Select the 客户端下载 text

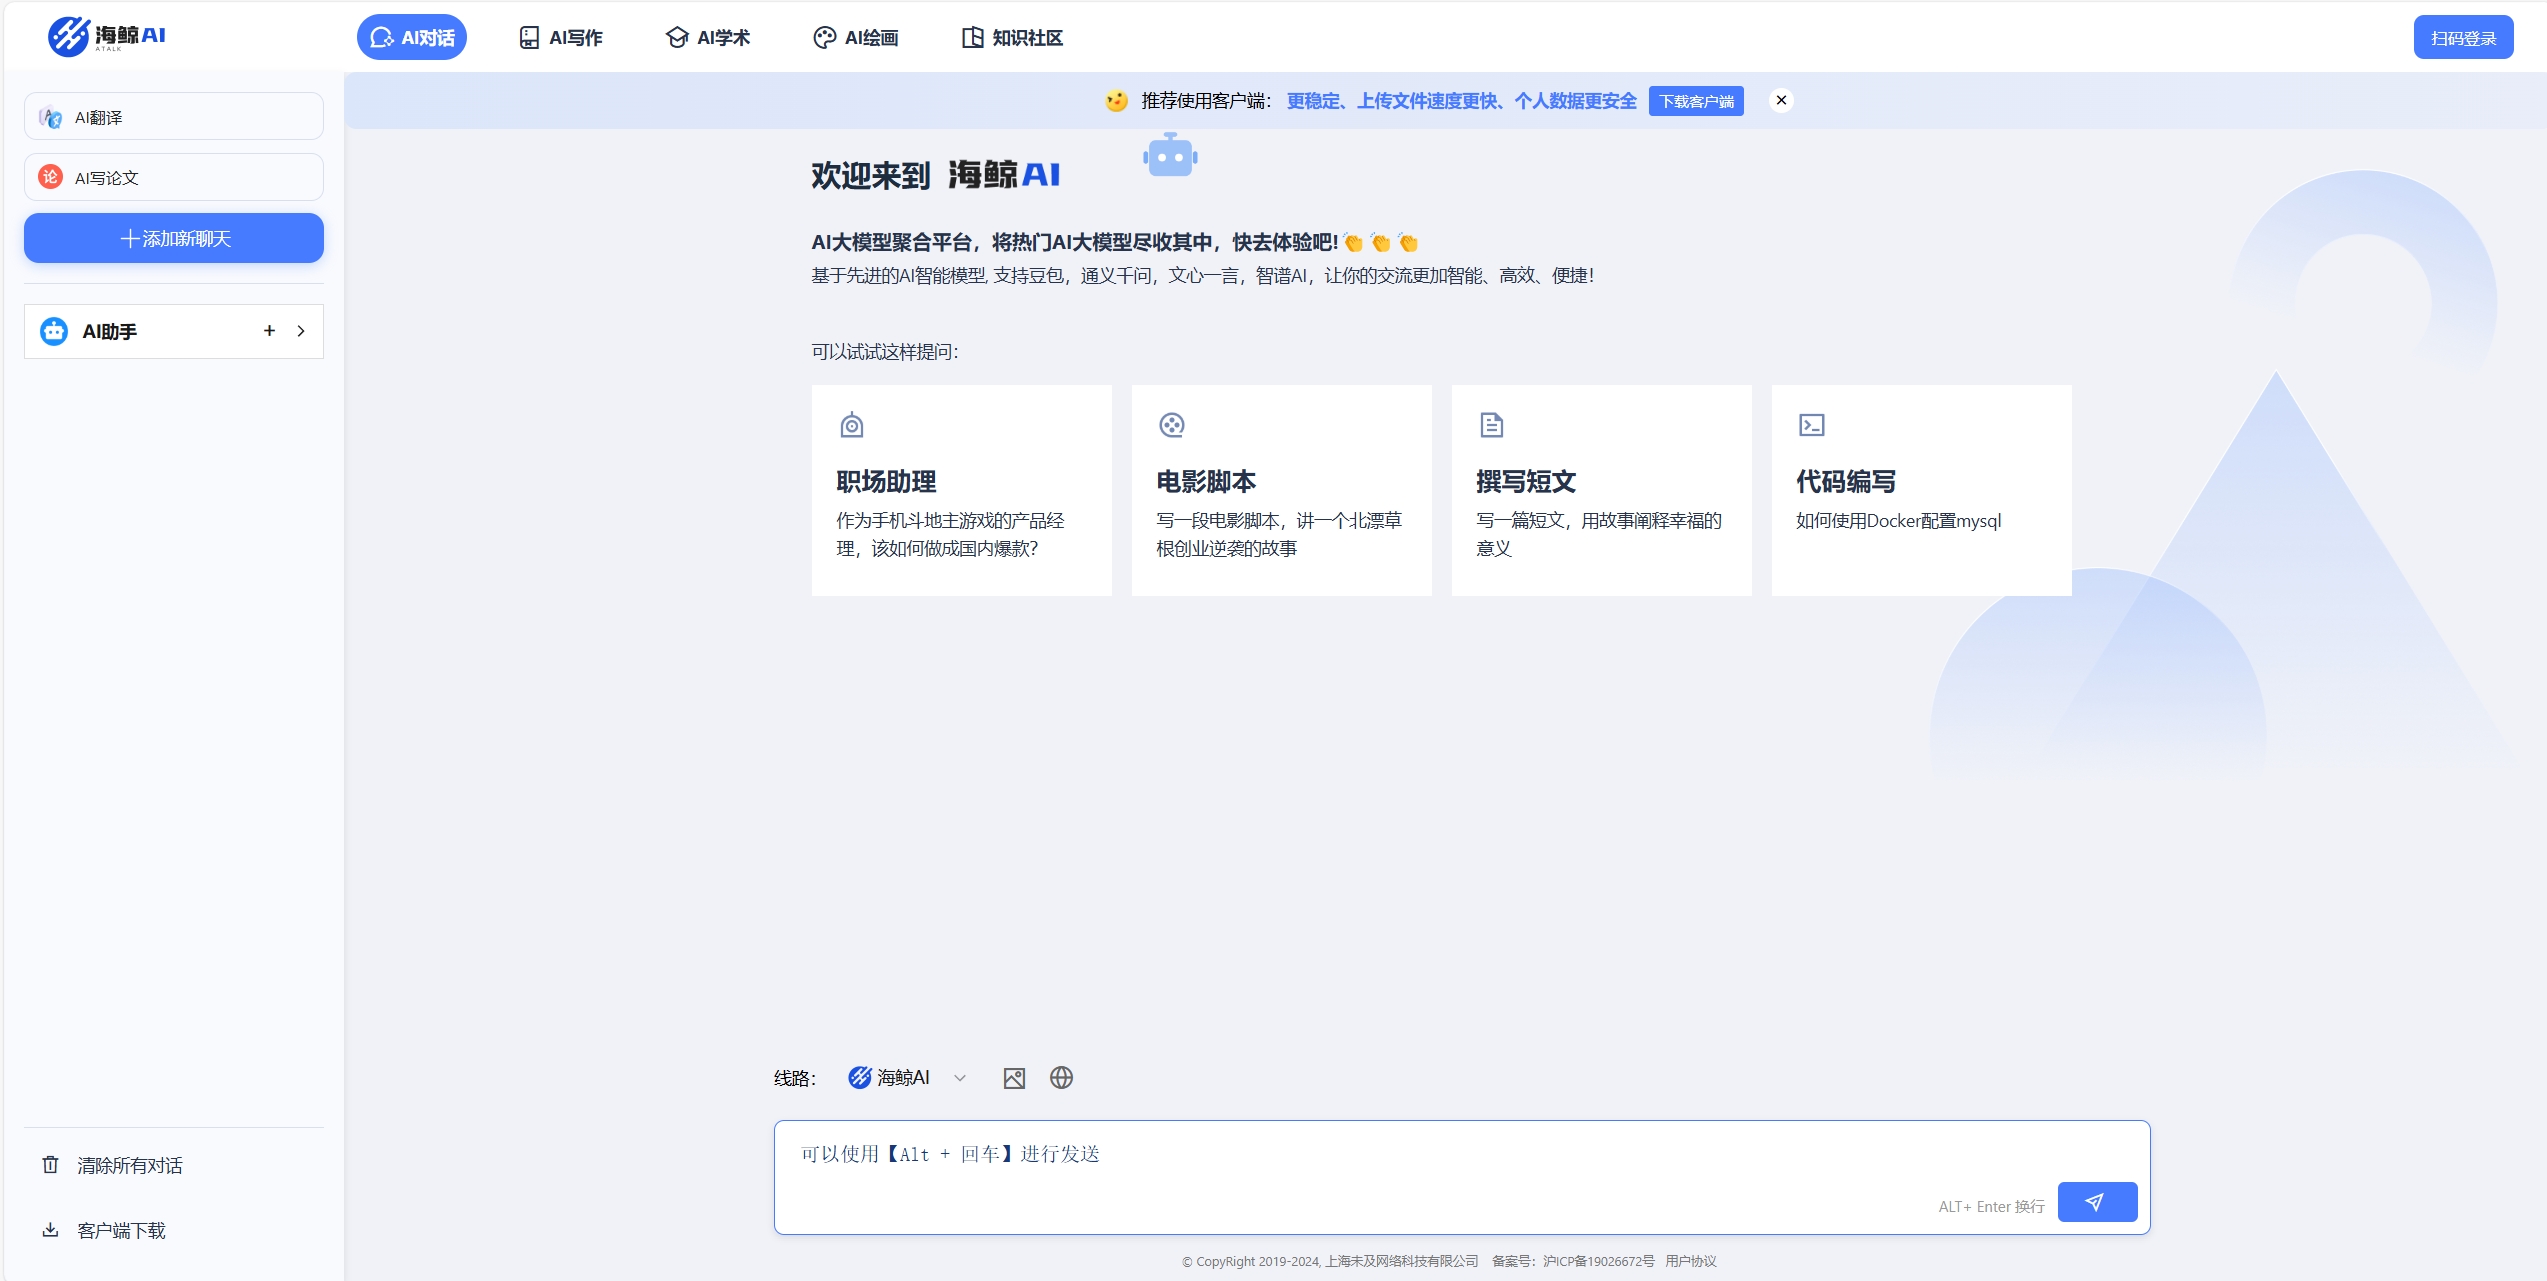coord(122,1230)
